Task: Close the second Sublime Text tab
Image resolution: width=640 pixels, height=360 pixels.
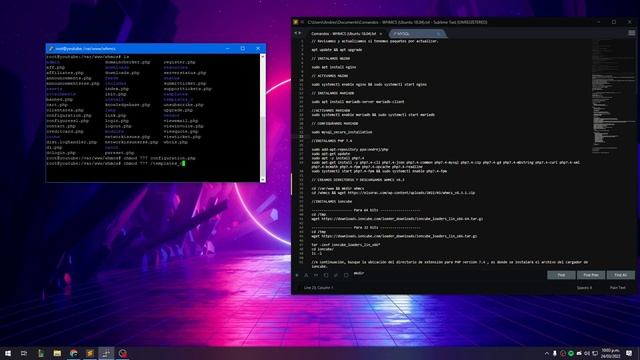Action: (438, 34)
